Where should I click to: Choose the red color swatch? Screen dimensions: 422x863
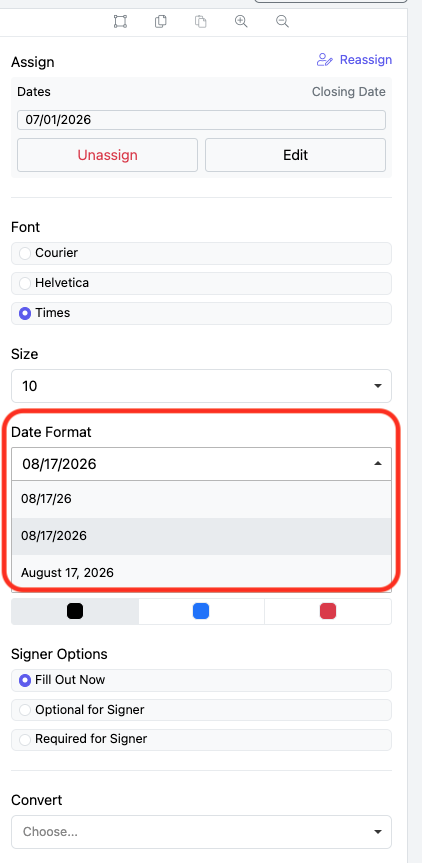[328, 611]
